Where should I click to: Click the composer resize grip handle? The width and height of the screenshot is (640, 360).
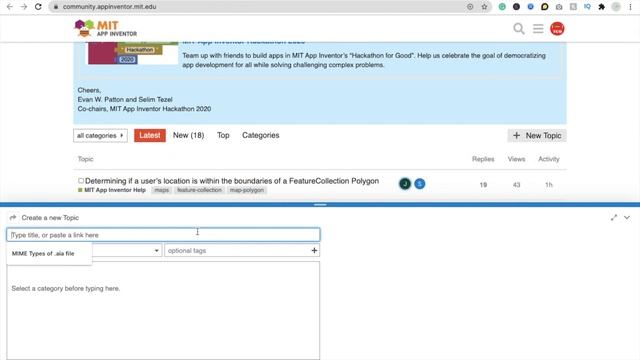pyautogui.click(x=320, y=204)
